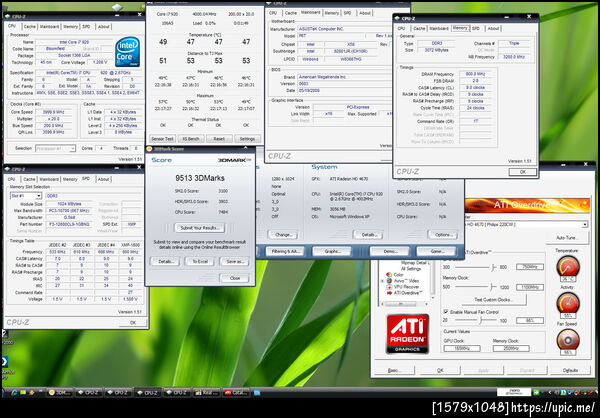Open Mainboard tab in CPU-Z processor window
Viewport: 600px width, 418px height.
pyautogui.click(x=49, y=26)
